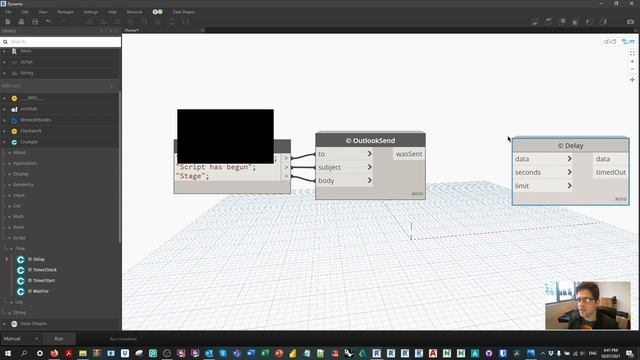Zoom out on the canvas

(x=632, y=69)
